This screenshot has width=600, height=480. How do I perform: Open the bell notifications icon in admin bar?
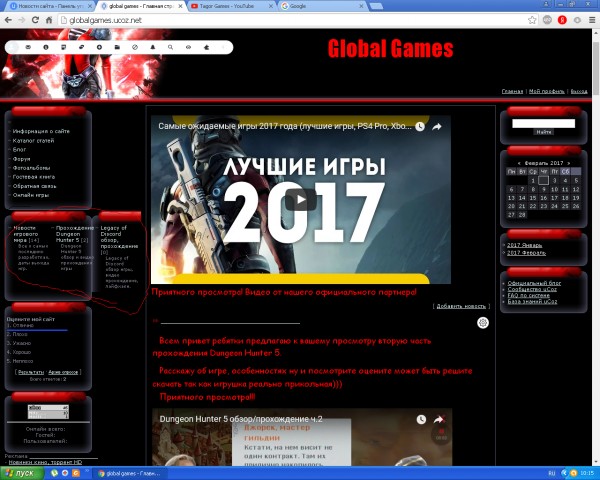[153, 47]
